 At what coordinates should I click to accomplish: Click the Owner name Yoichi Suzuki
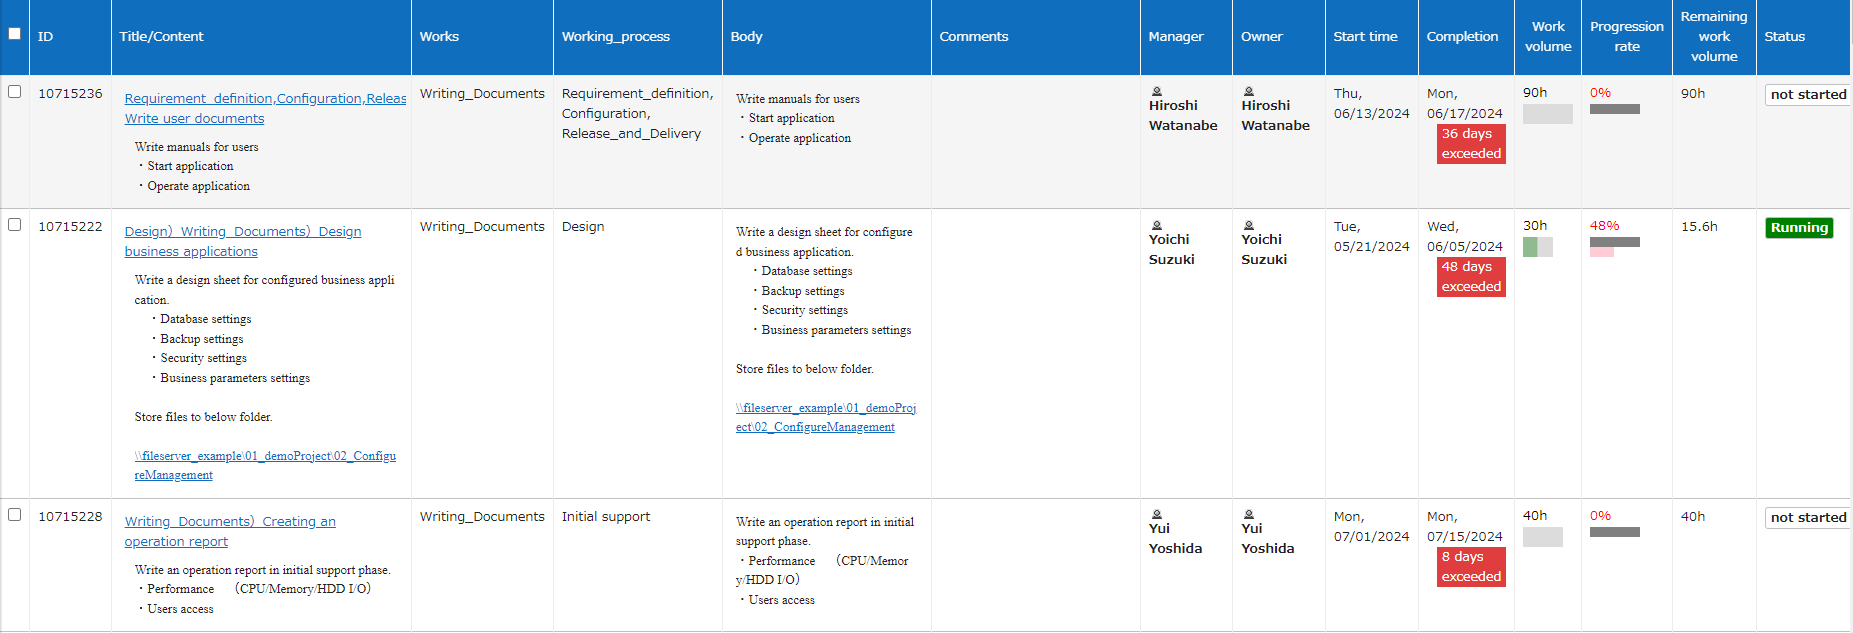coord(1264,249)
